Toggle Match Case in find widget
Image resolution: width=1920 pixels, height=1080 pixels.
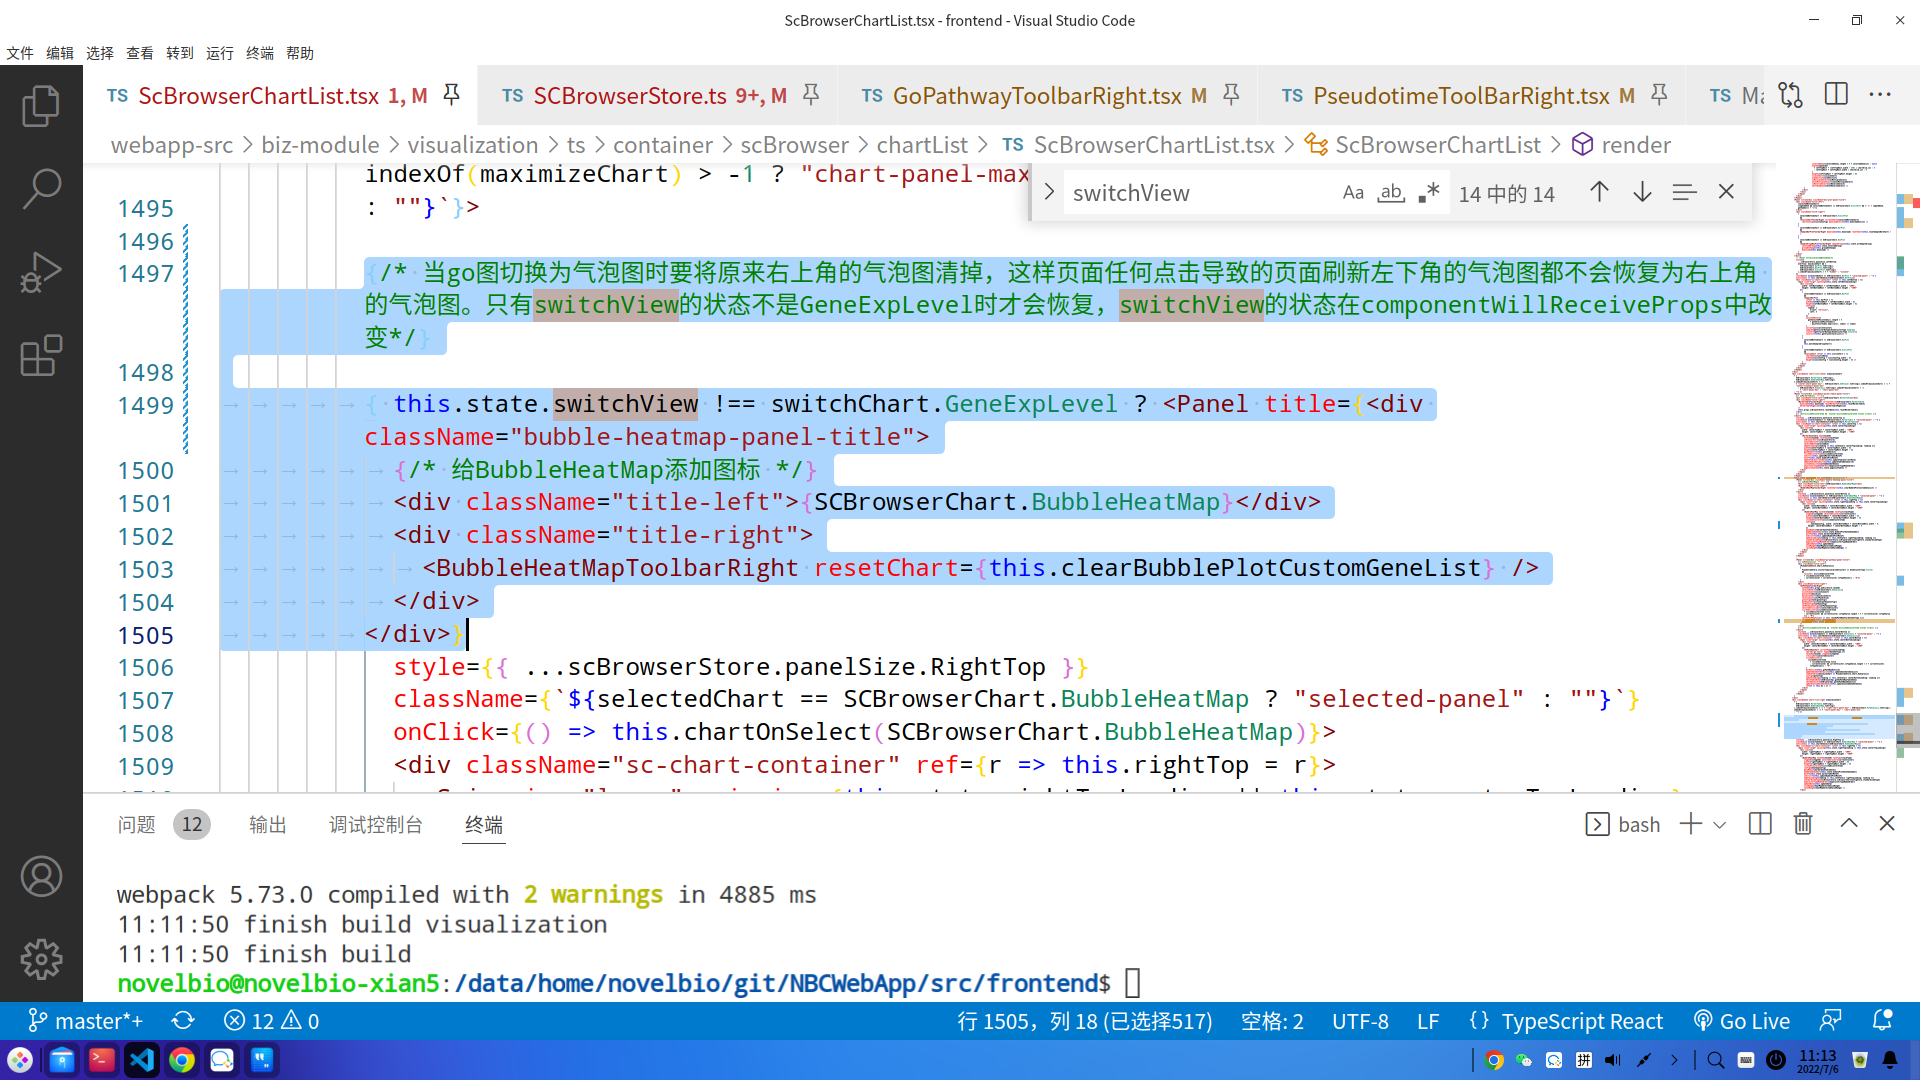1352,192
